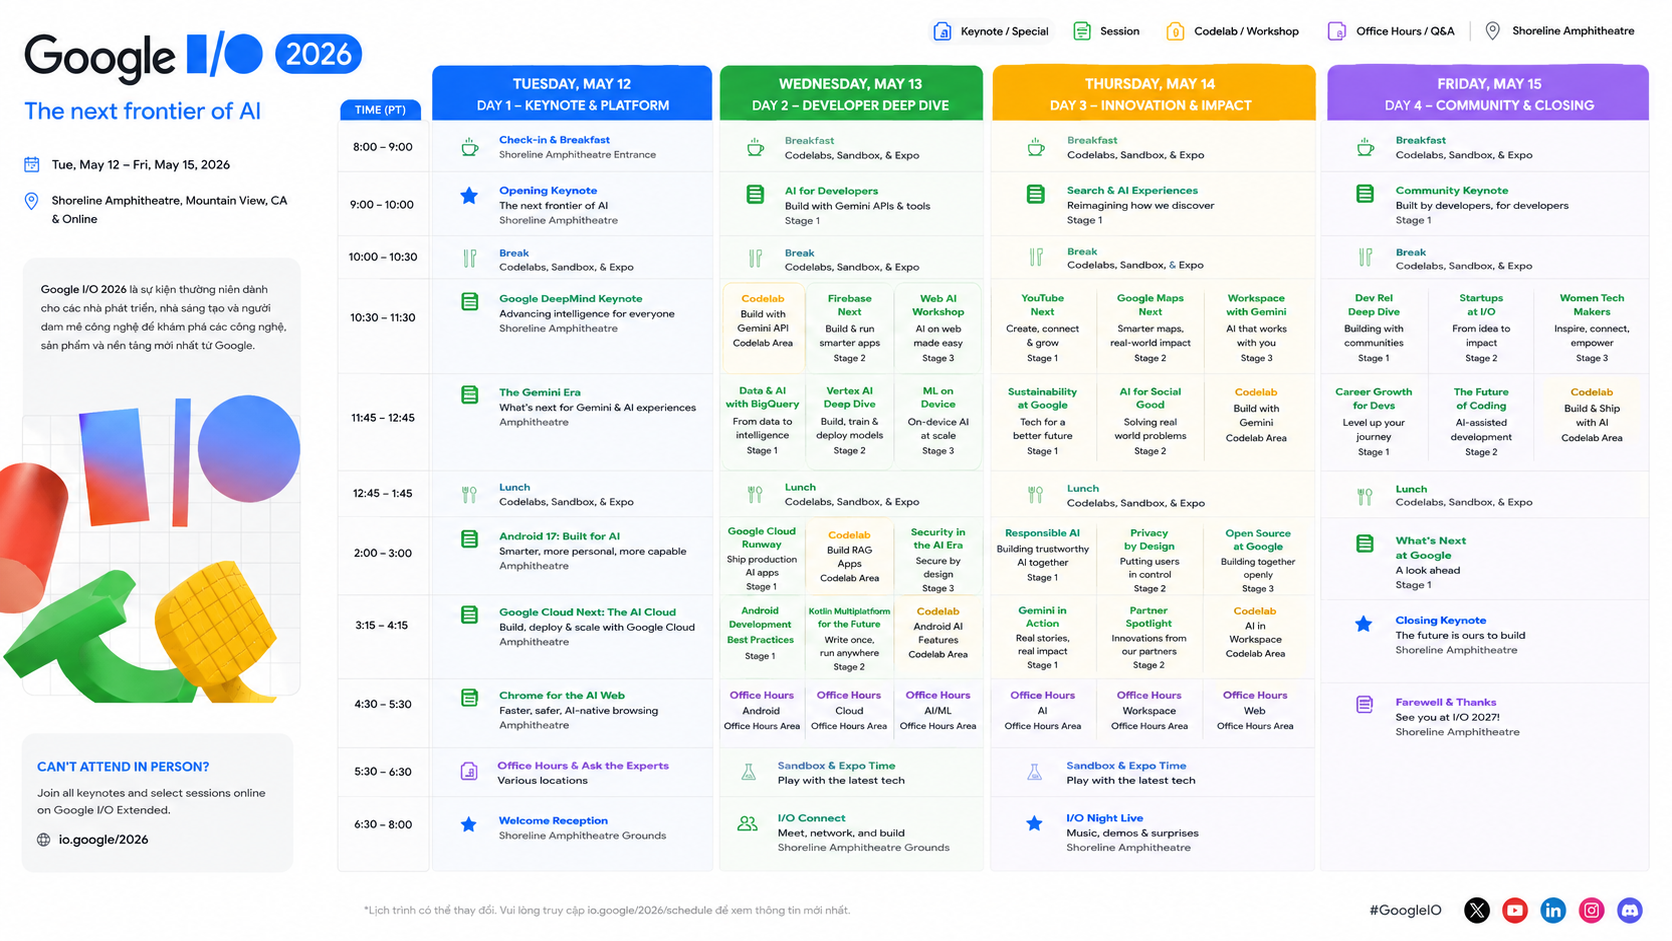
Task: Click the coffee cup icon for Friday Breakfast
Action: (x=1365, y=148)
